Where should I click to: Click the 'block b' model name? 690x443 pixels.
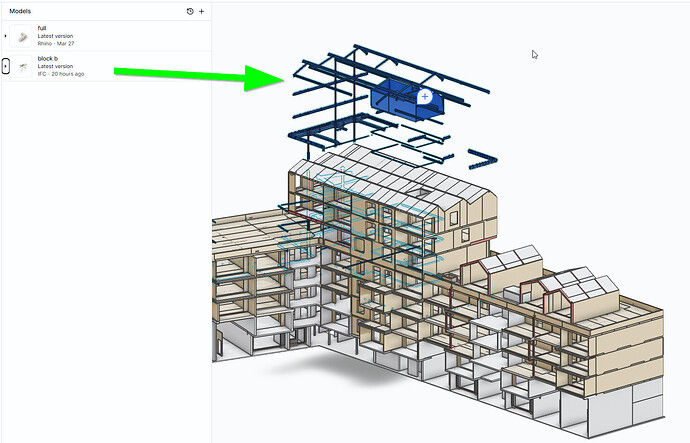48,59
